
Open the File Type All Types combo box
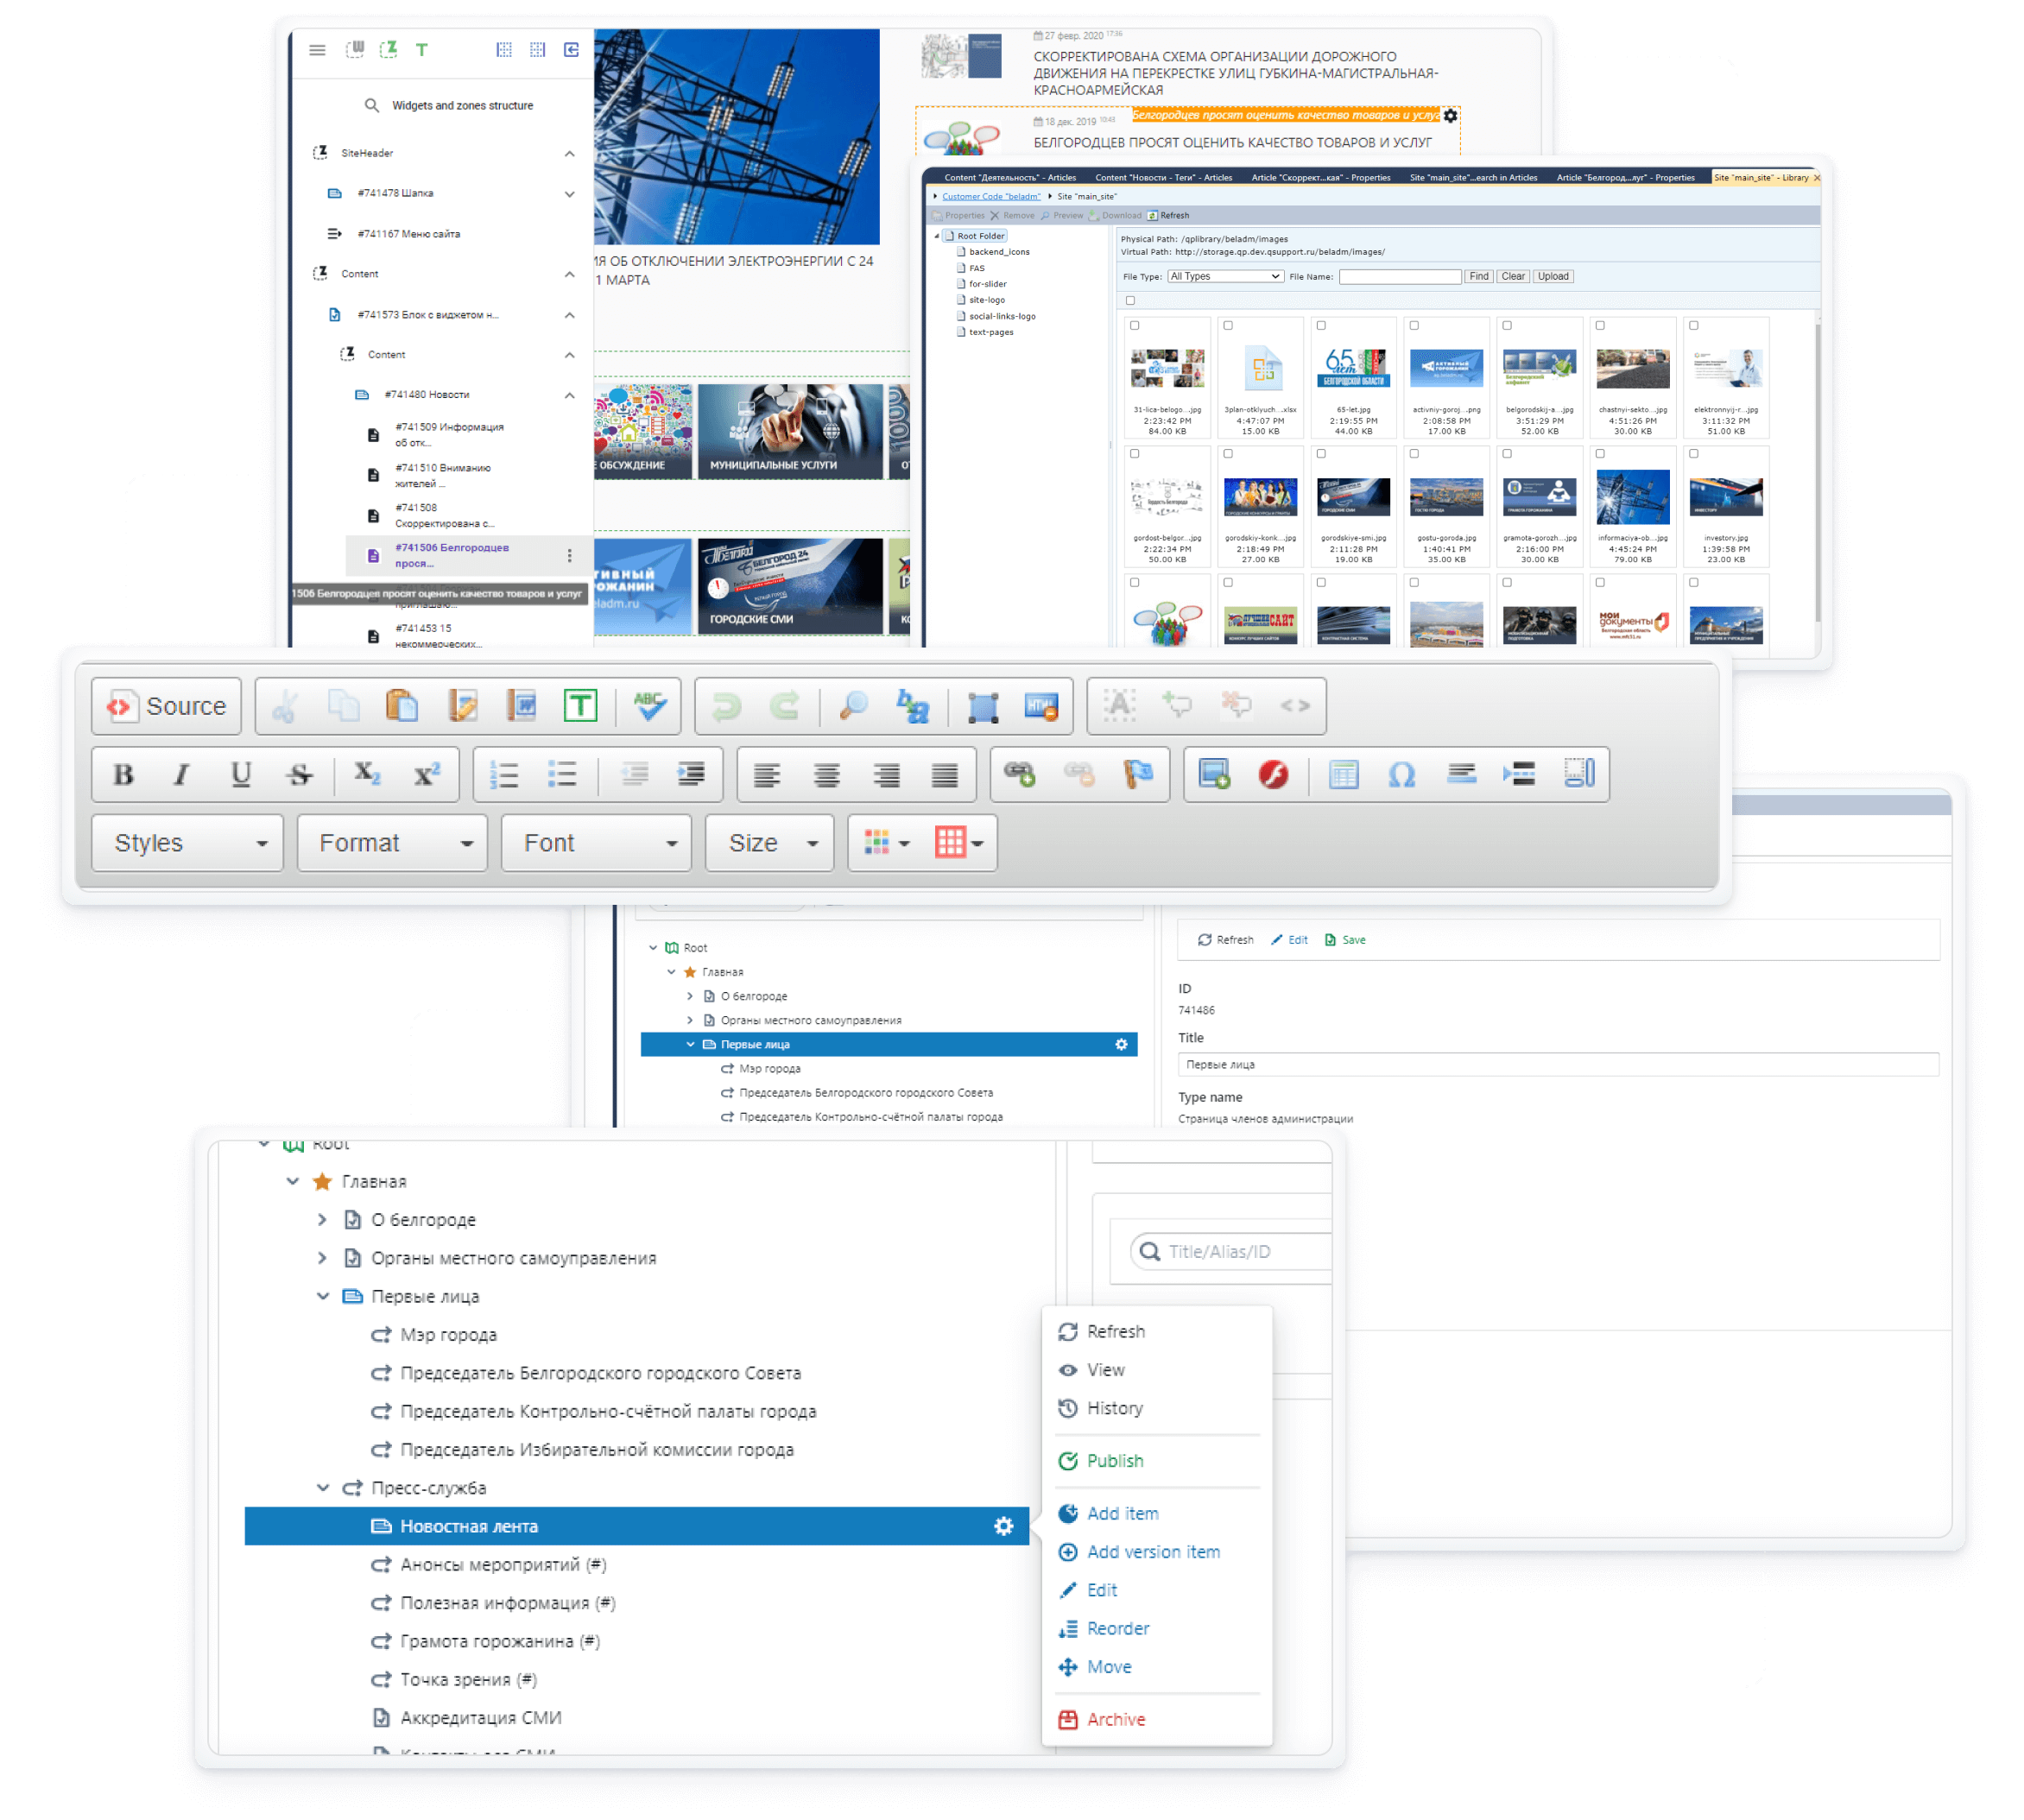1226,277
